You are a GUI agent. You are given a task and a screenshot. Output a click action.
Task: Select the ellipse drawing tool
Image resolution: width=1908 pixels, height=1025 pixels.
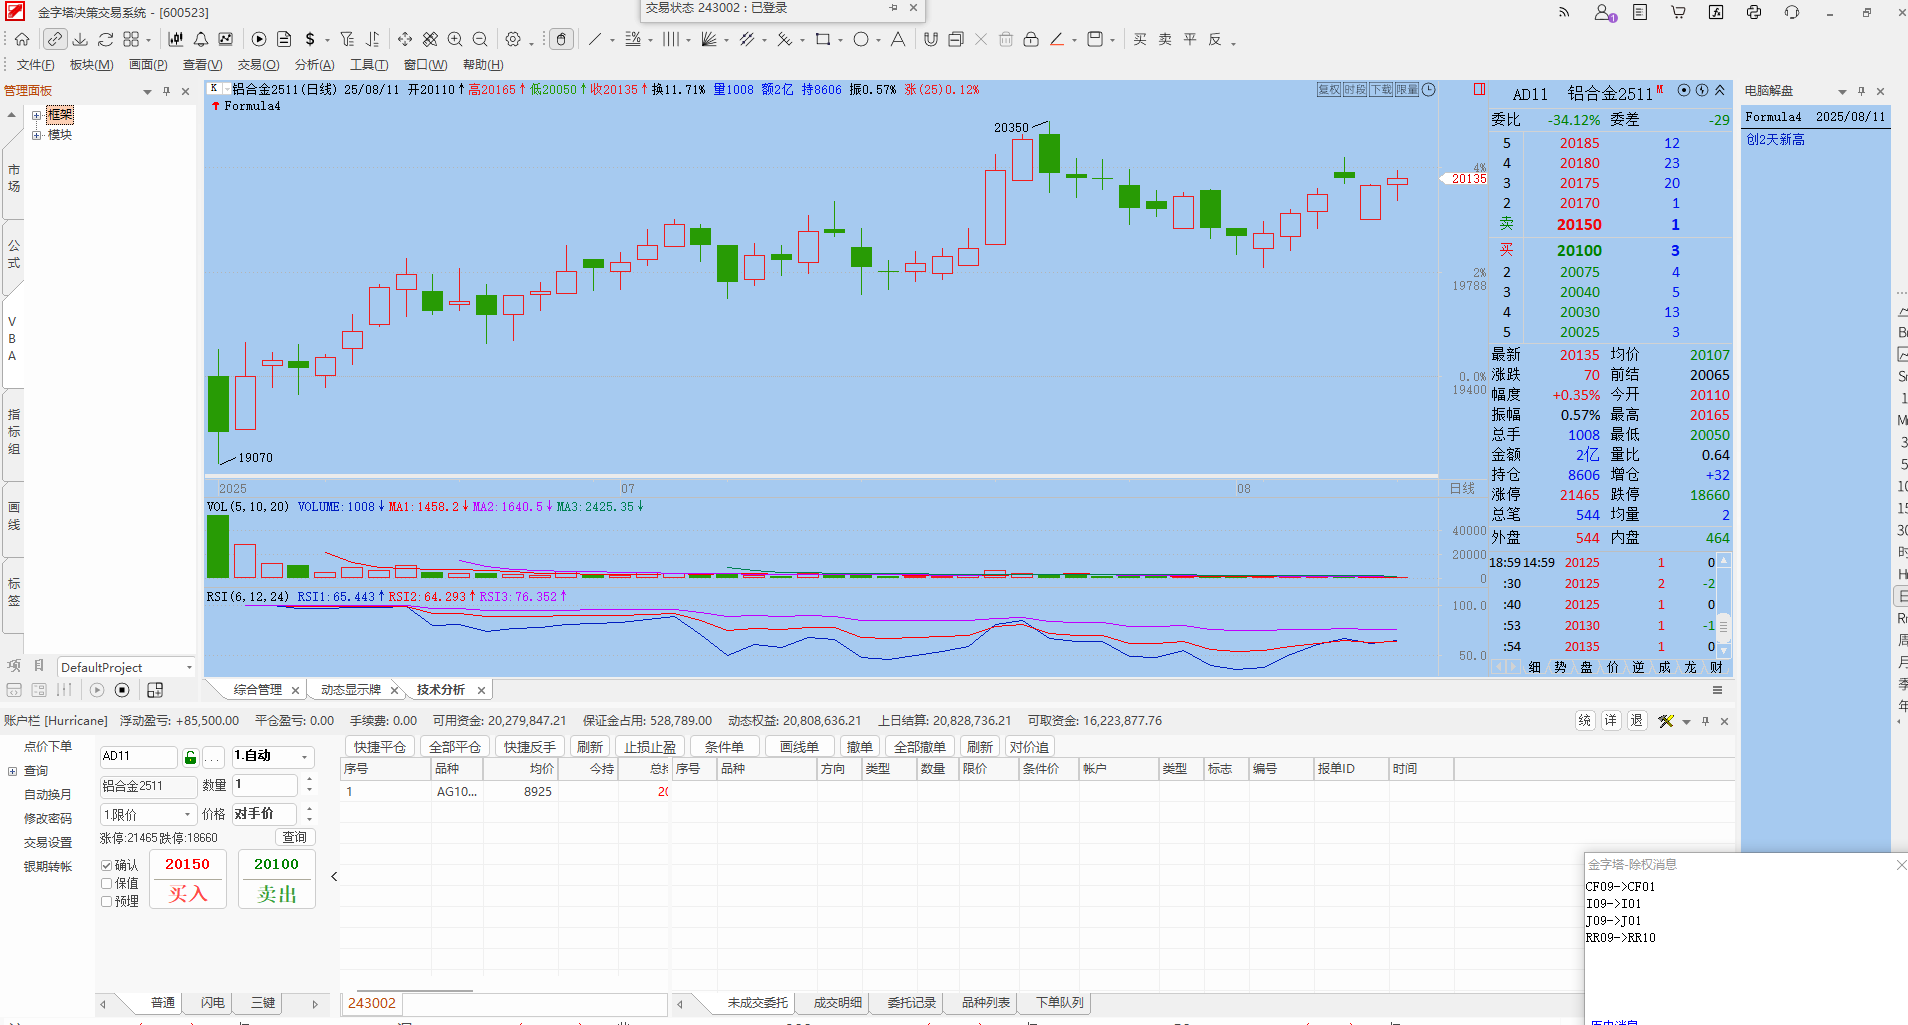(861, 39)
